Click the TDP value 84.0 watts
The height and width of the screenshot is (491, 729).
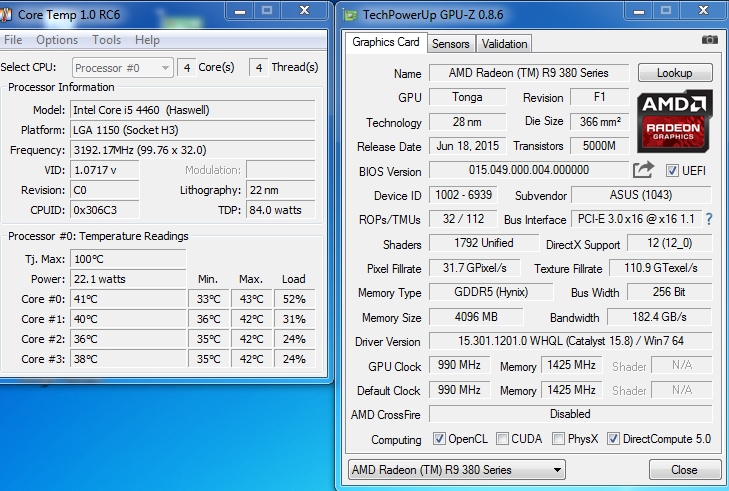click(281, 210)
